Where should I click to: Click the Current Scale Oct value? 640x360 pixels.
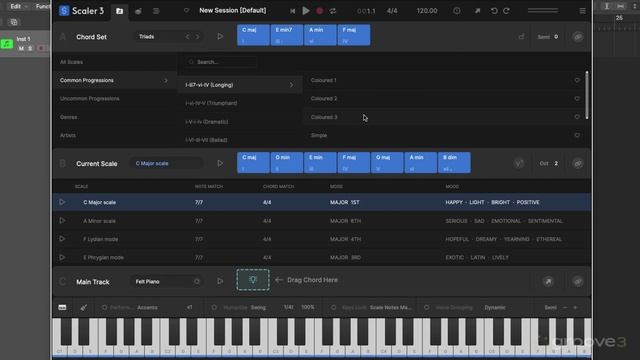[556, 163]
